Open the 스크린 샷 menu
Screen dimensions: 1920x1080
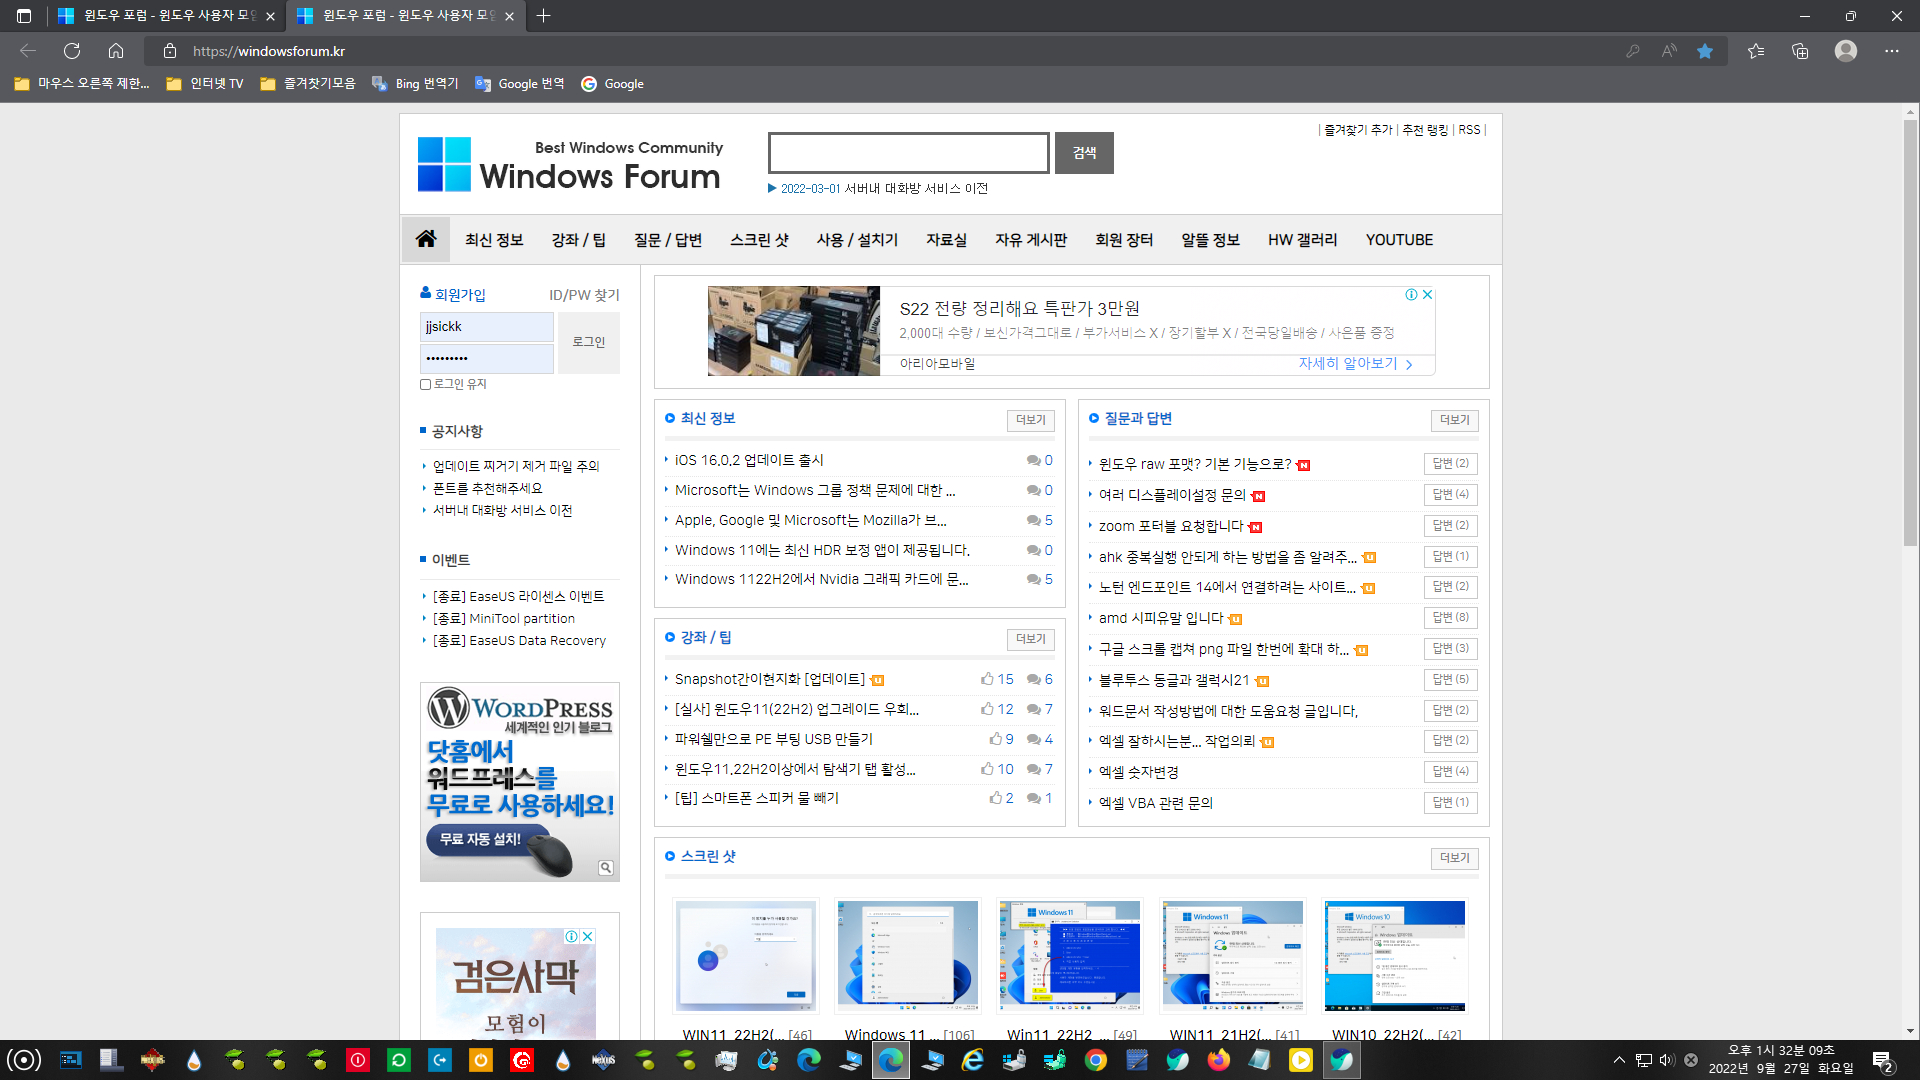[759, 240]
